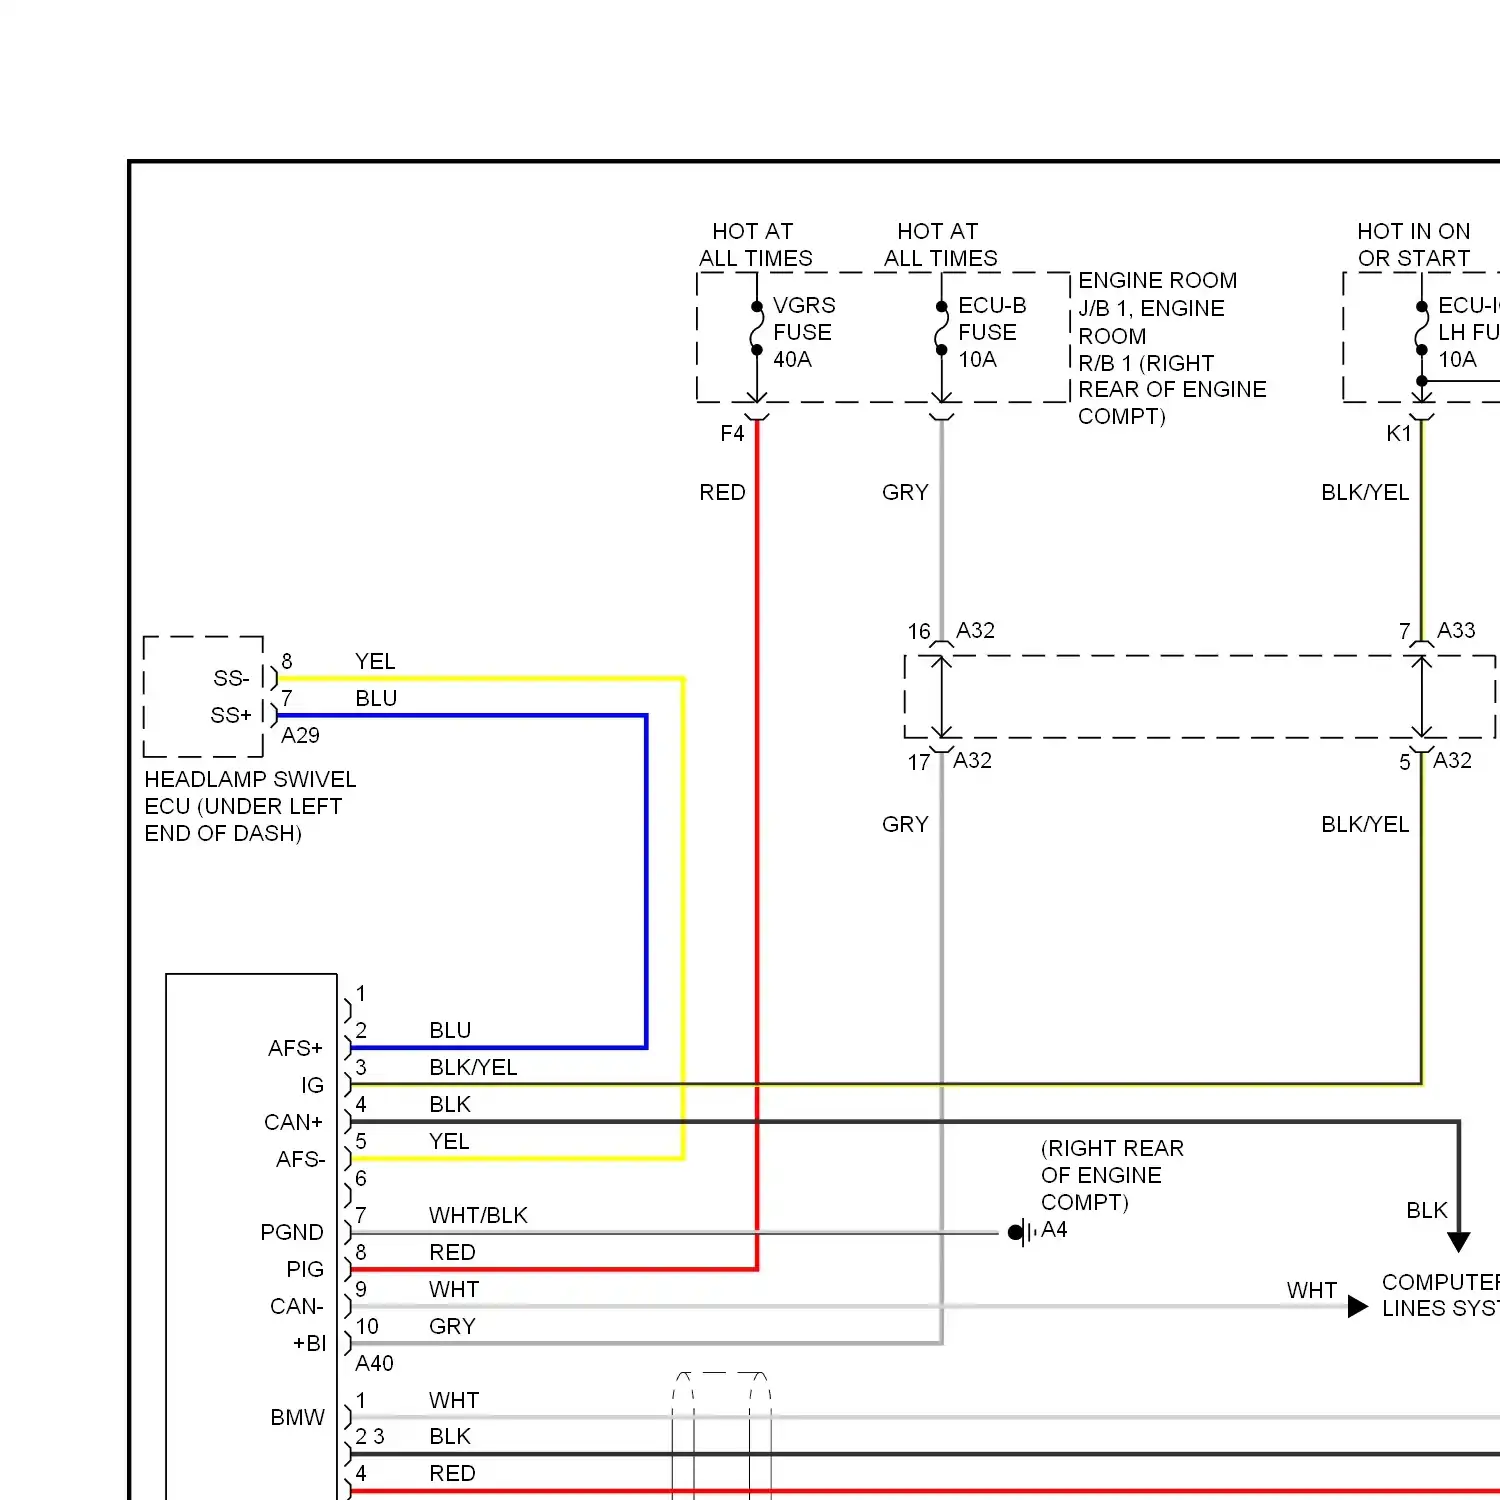
Task: Click the ground symbol beside A4
Action: (1020, 1232)
